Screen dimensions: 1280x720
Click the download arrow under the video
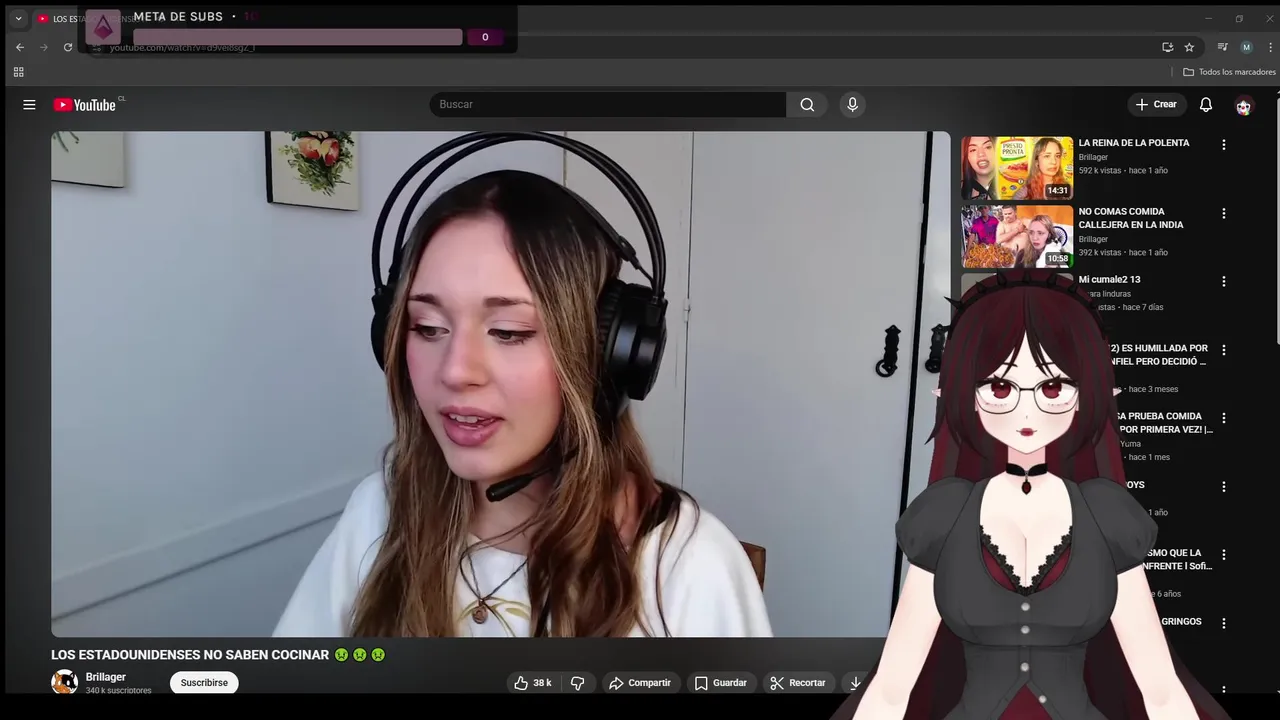tap(855, 683)
